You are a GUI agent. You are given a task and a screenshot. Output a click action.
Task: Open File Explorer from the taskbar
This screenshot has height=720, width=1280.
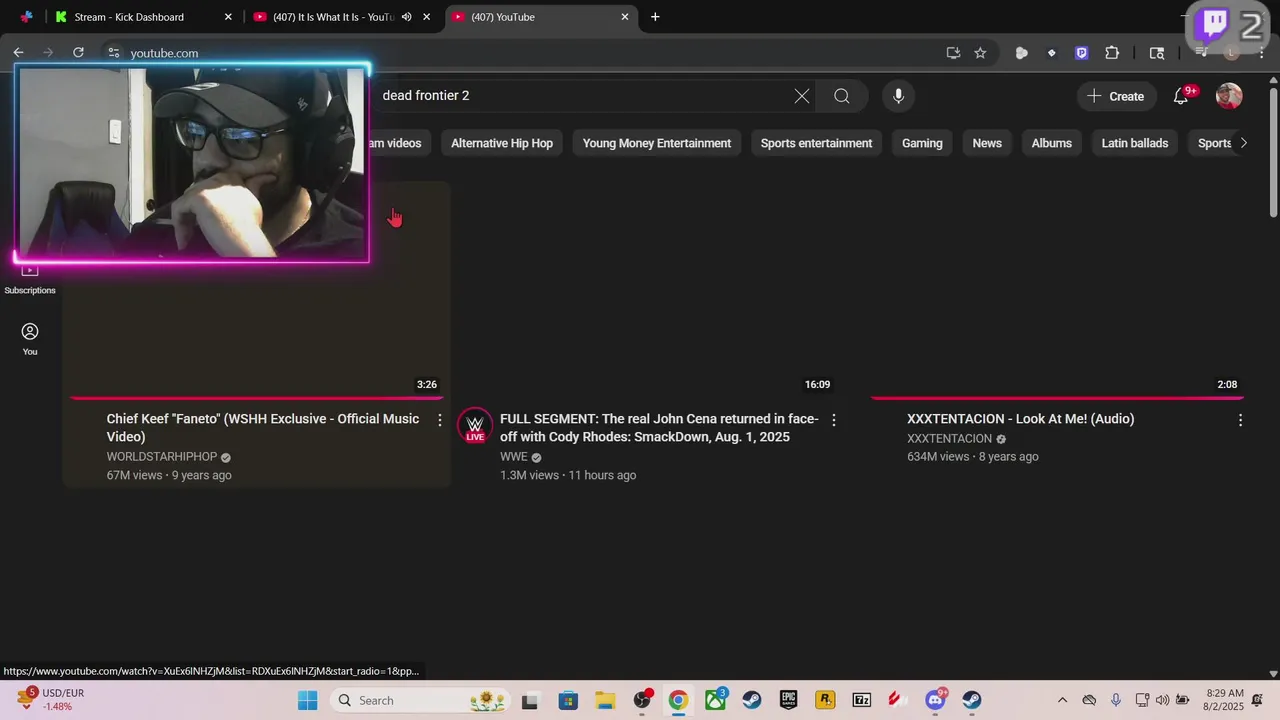pos(605,700)
